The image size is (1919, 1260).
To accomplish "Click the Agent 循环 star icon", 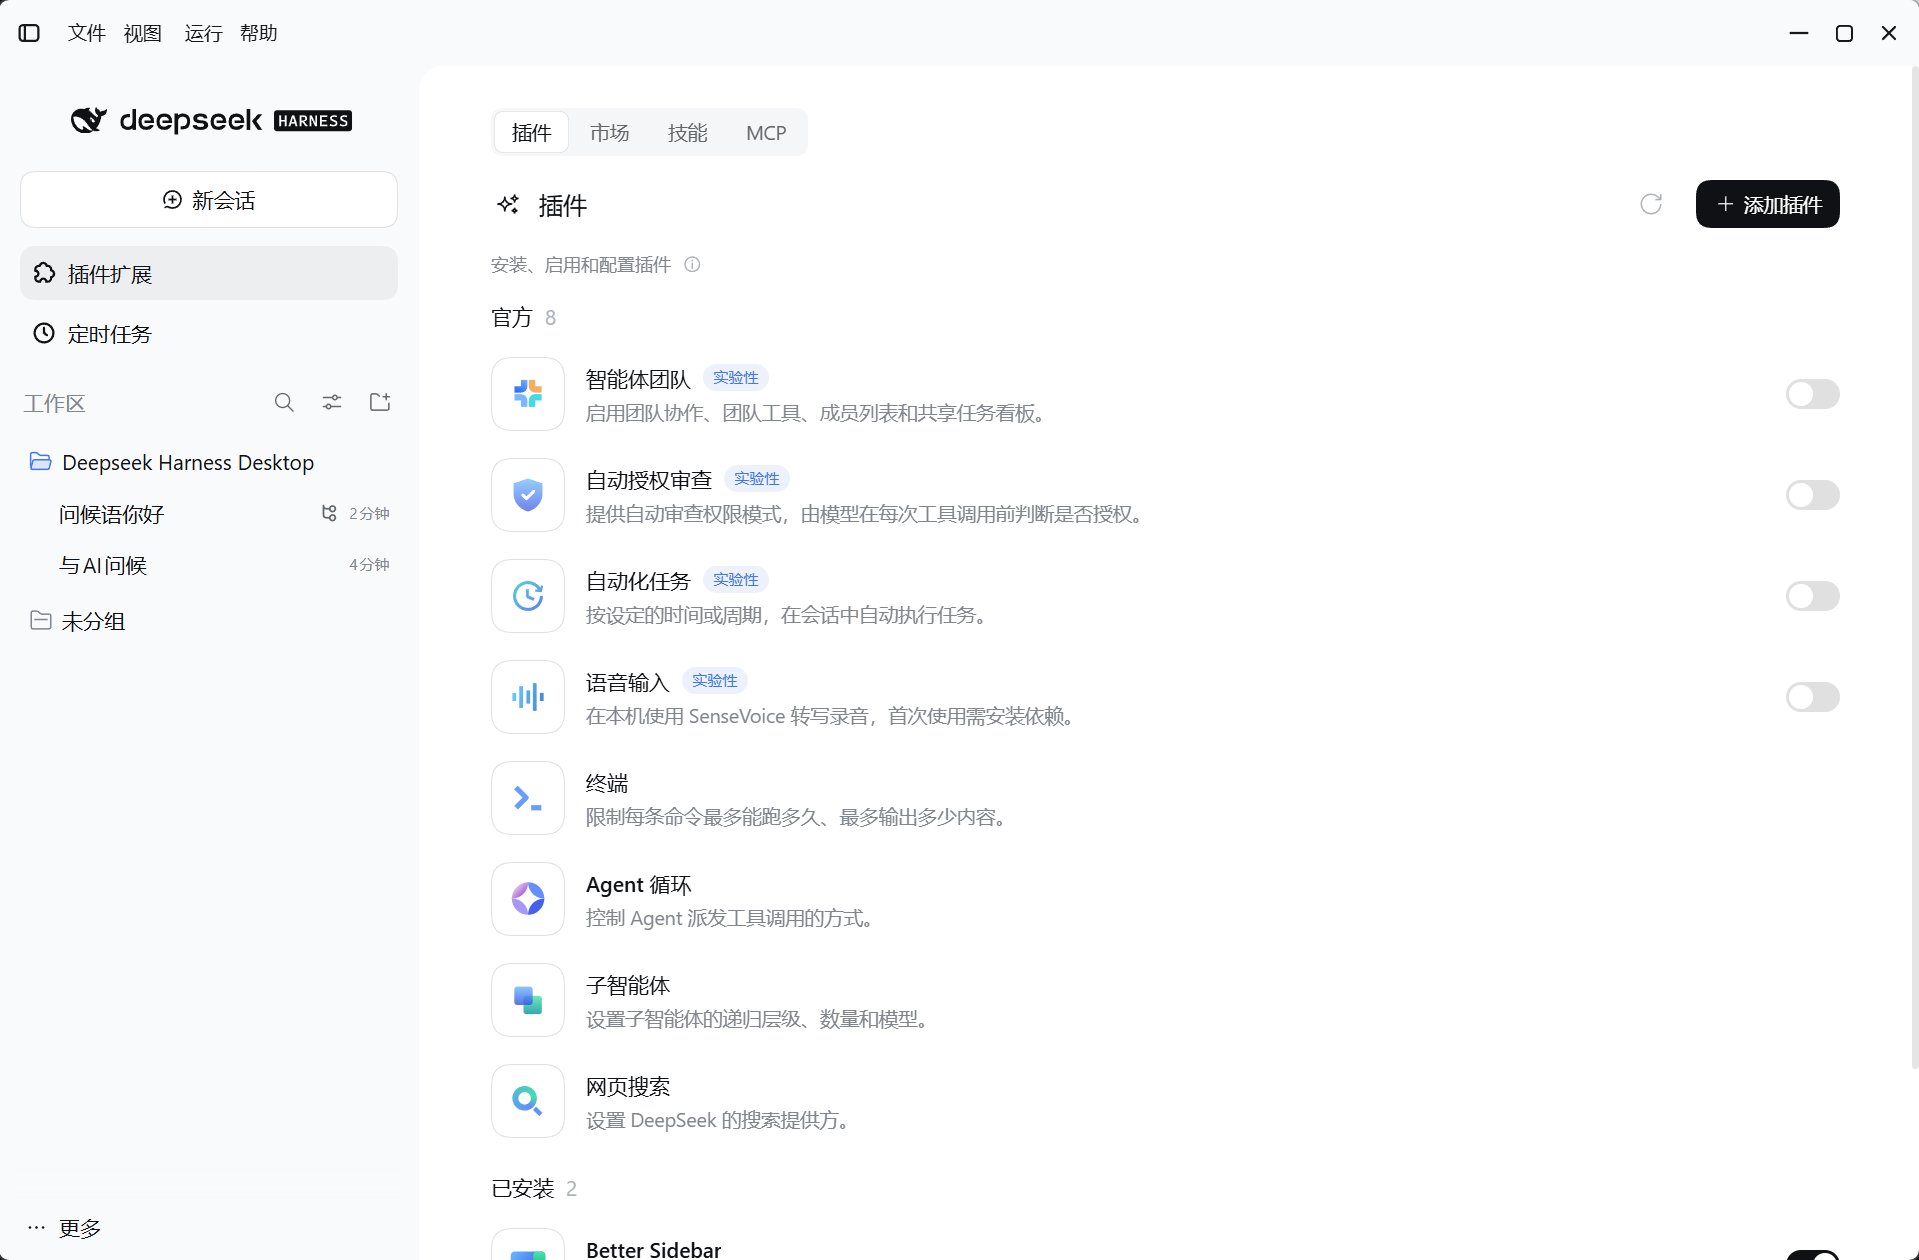I will point(528,899).
